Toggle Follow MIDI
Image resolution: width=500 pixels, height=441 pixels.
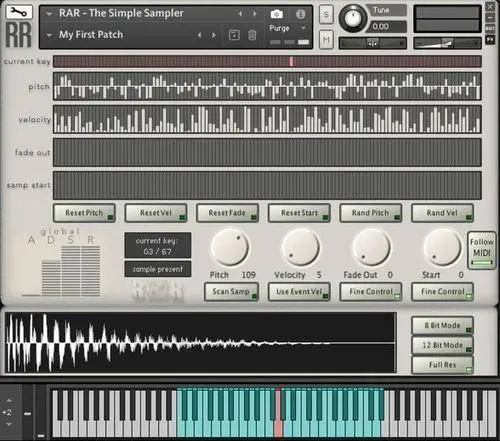[482, 250]
